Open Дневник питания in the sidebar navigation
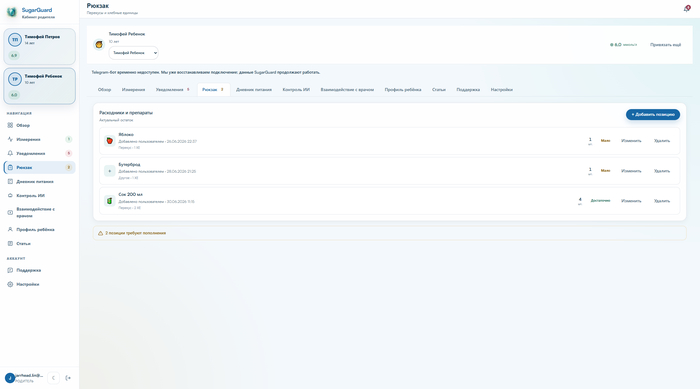Image resolution: width=700 pixels, height=389 pixels. click(40, 181)
